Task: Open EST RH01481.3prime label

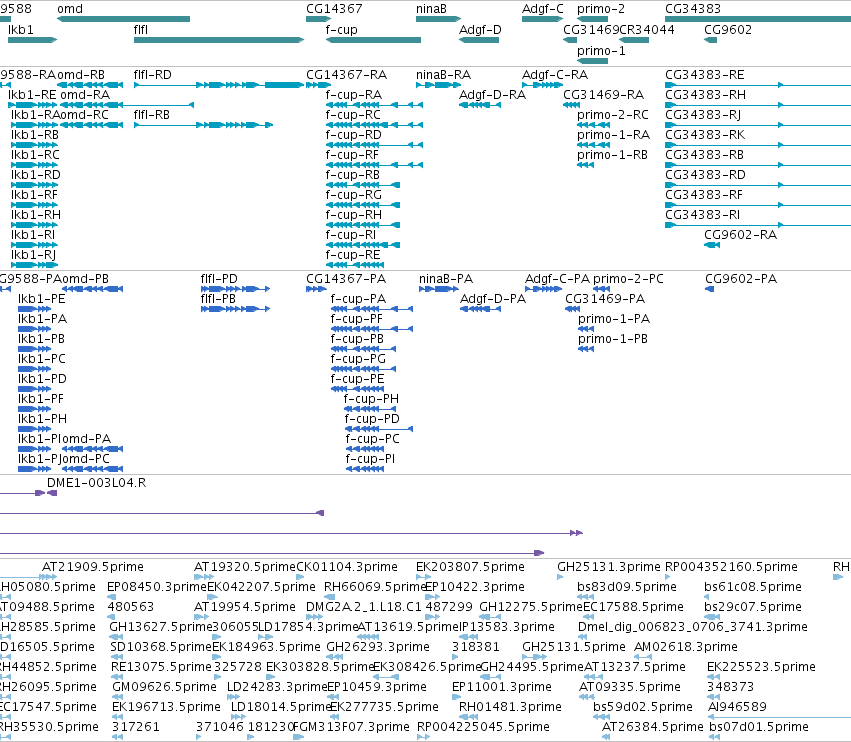Action: click(x=510, y=707)
